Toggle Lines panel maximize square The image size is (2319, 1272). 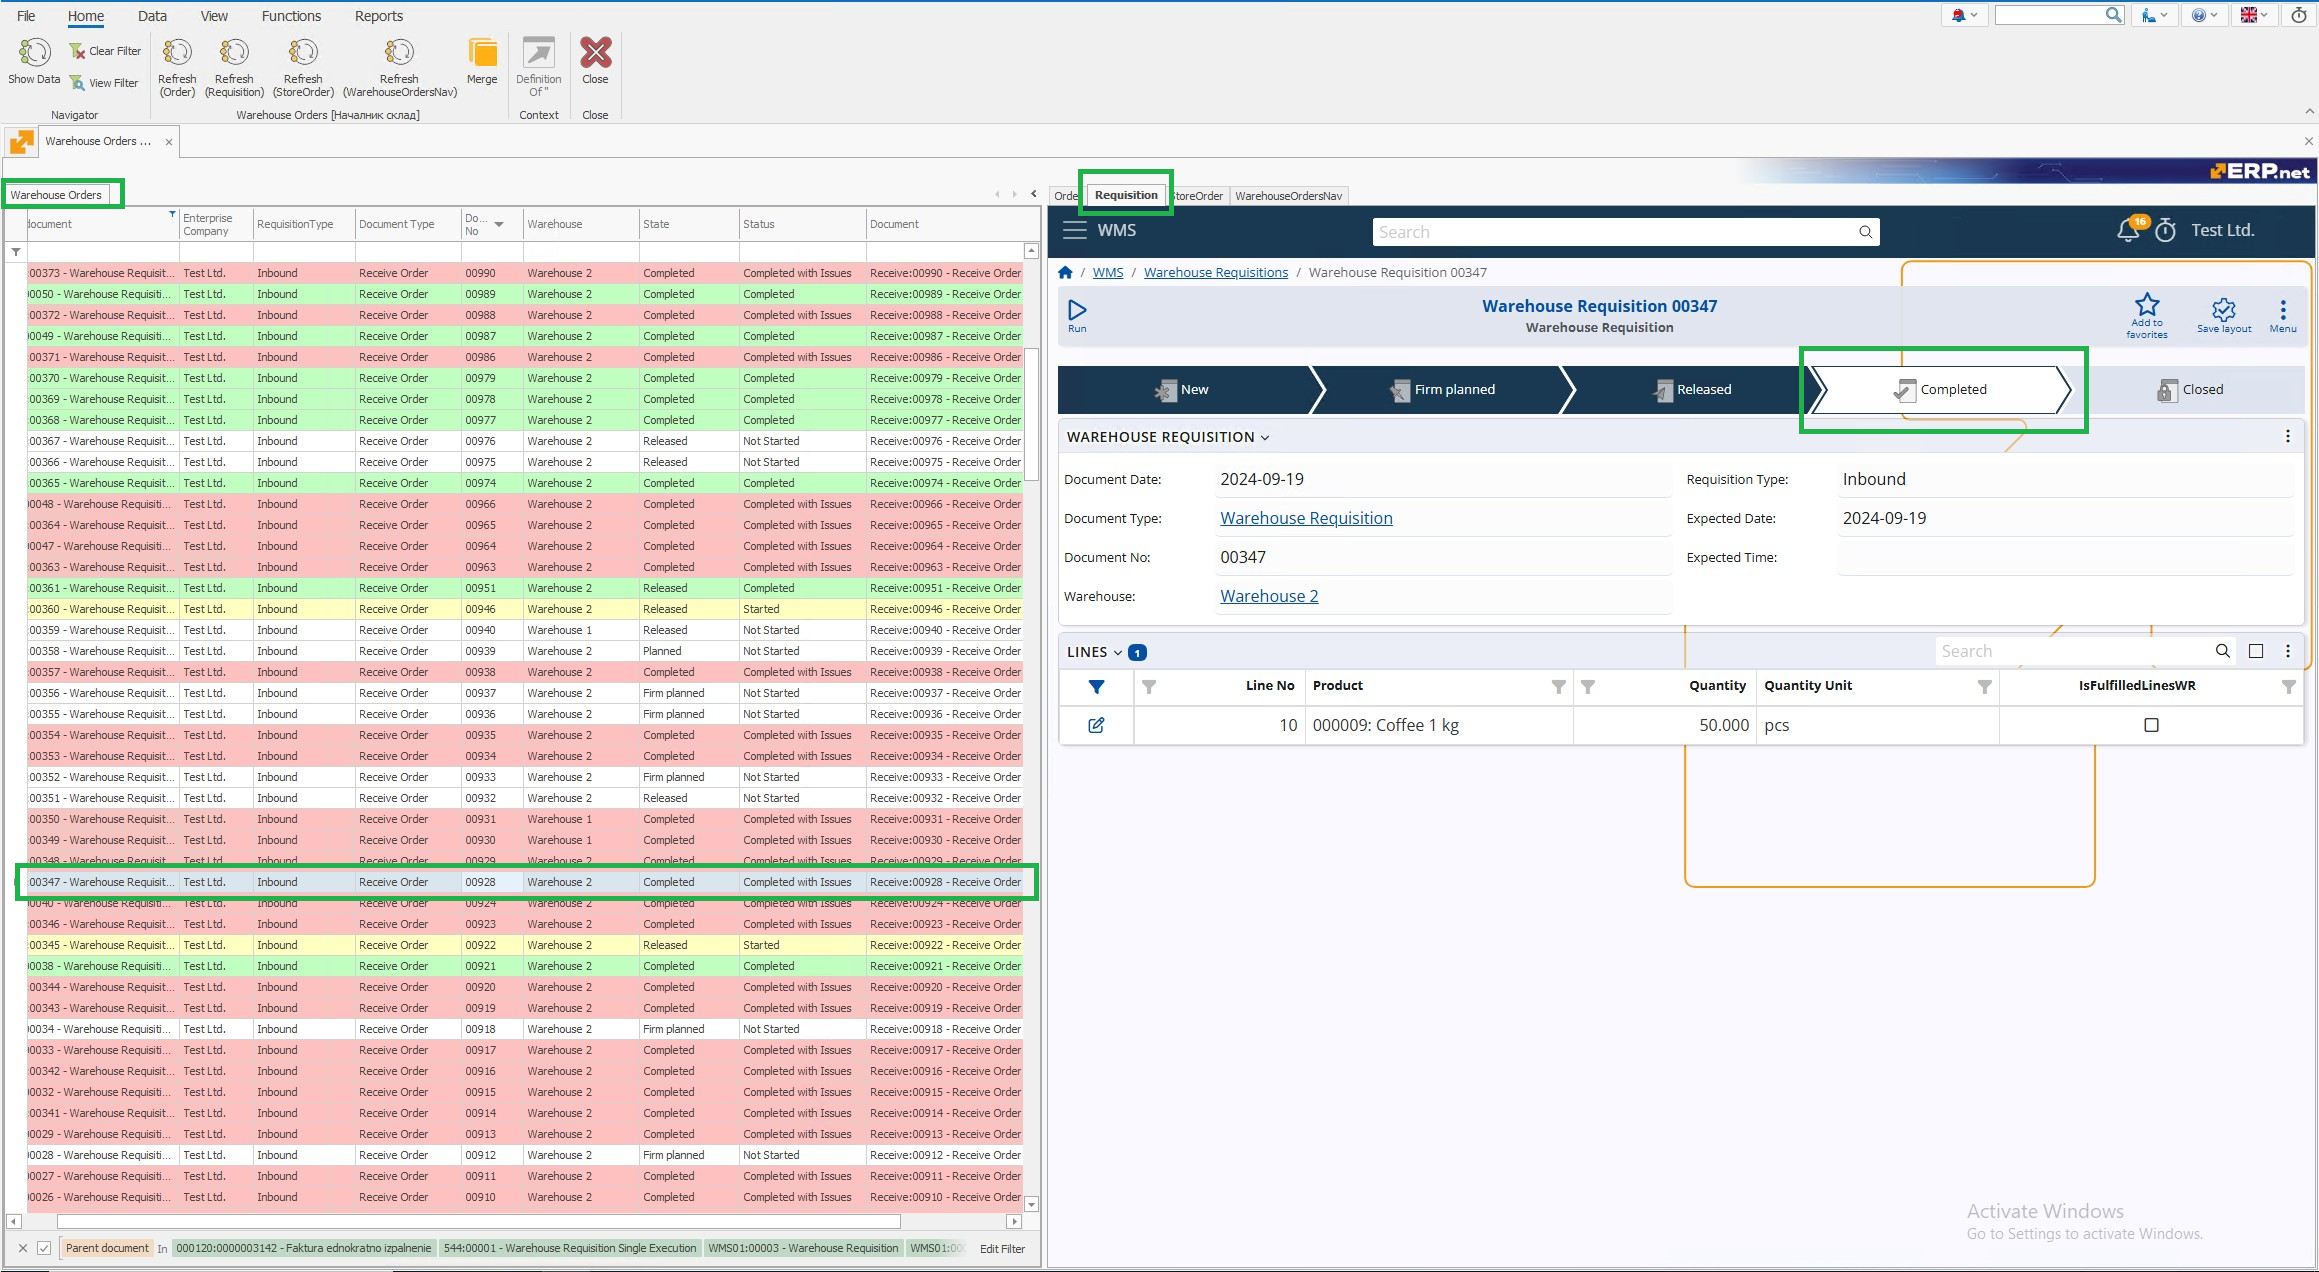(2256, 651)
